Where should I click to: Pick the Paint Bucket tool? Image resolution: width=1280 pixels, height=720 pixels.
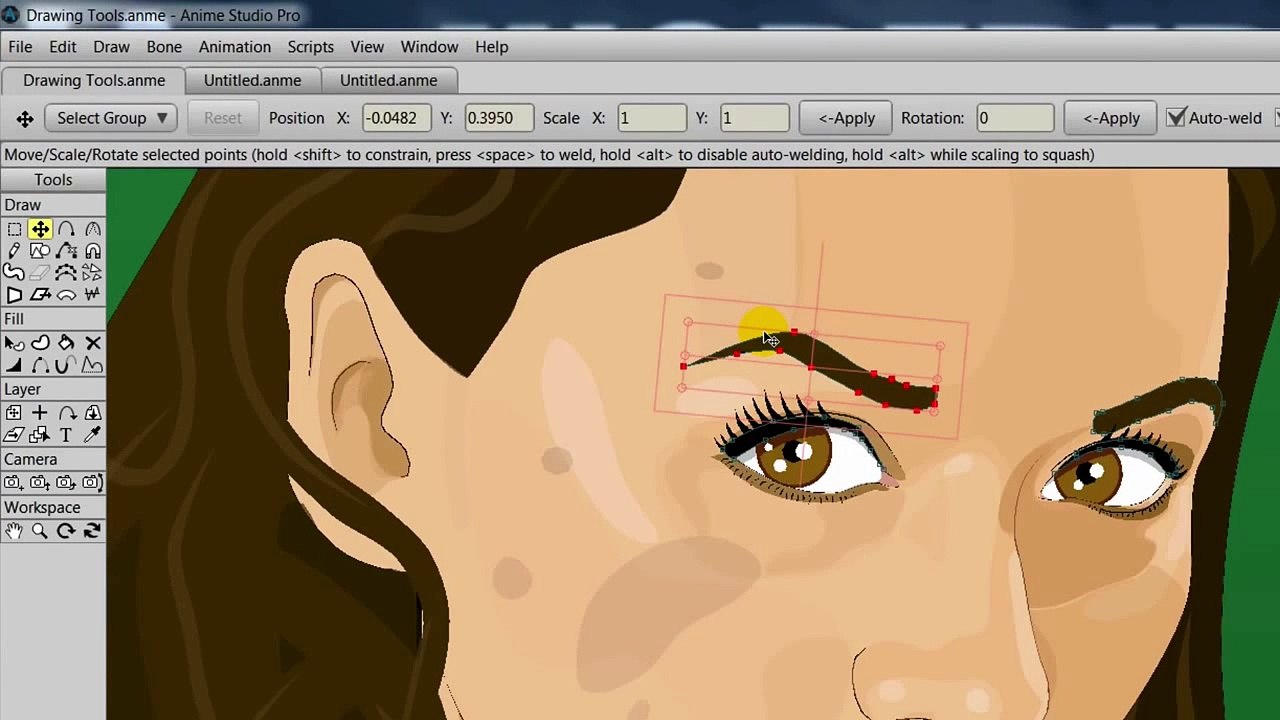coord(66,343)
